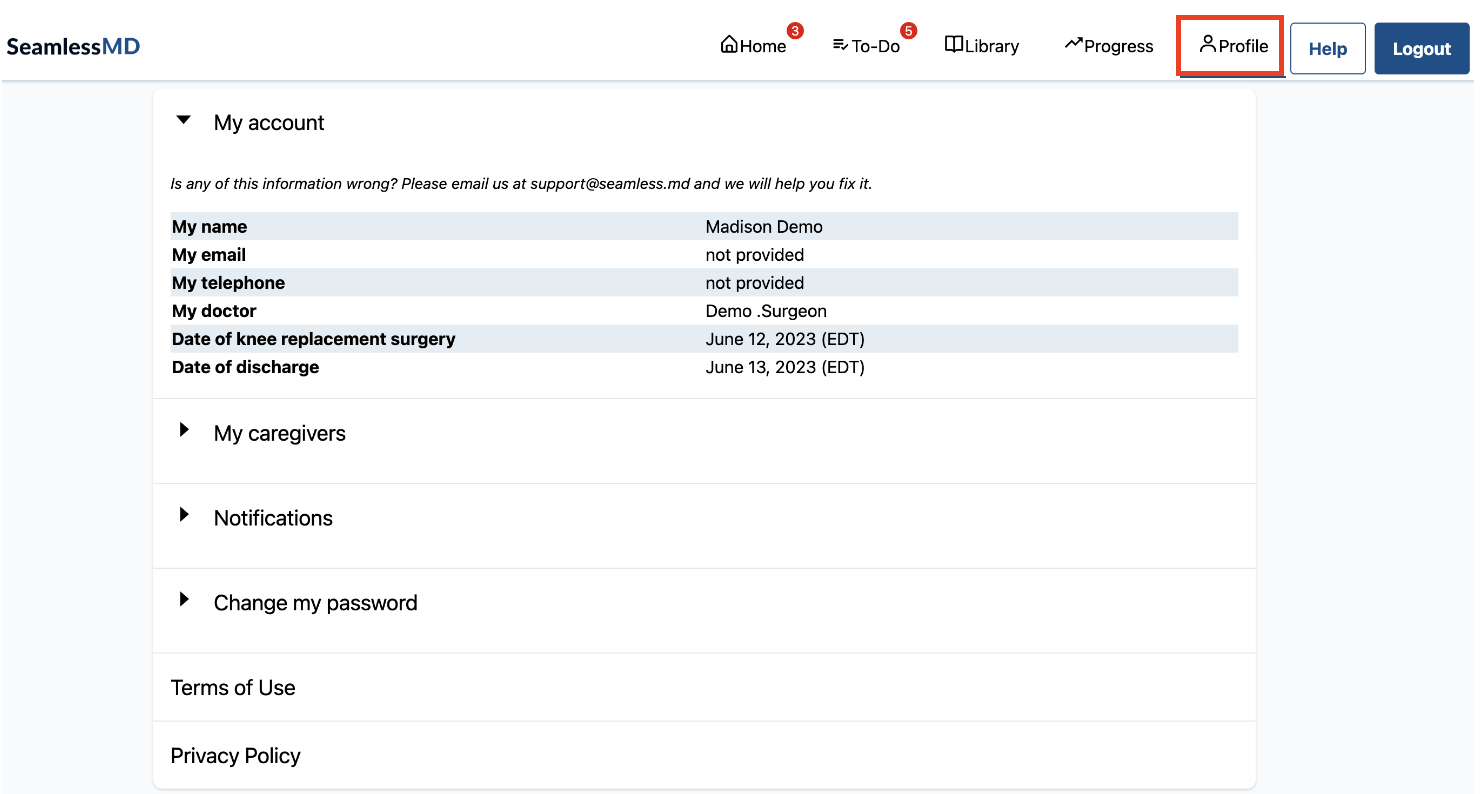
Task: Click the To-Do checklist icon
Action: 840,45
